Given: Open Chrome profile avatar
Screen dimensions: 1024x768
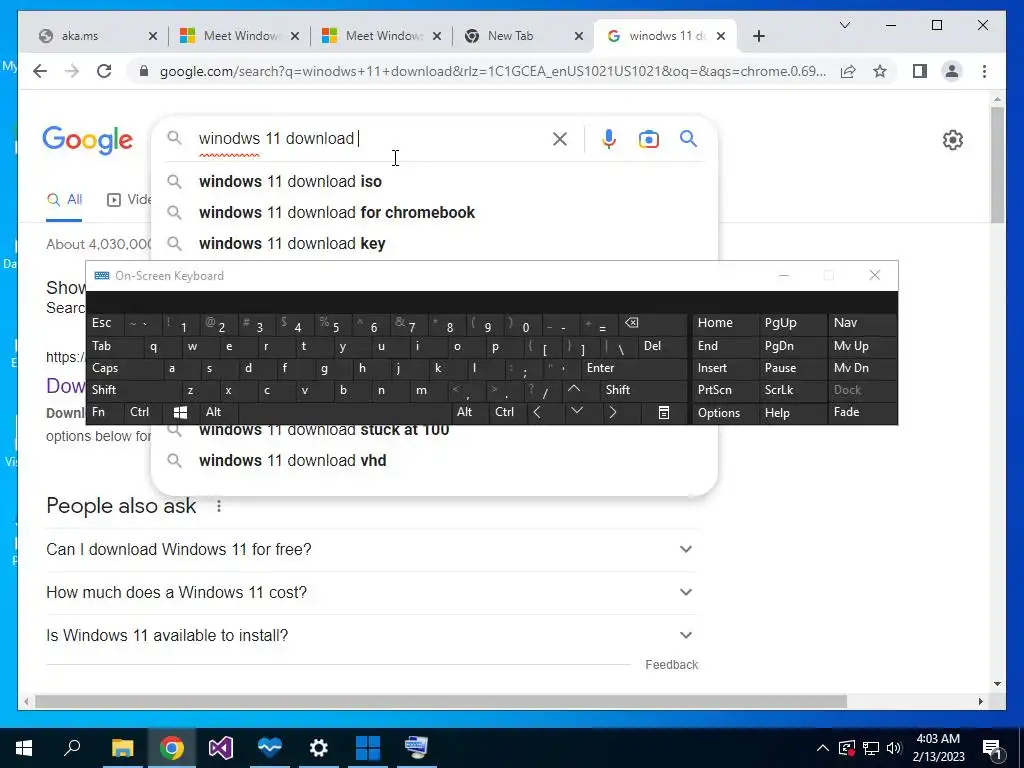Looking at the screenshot, I should tap(952, 71).
